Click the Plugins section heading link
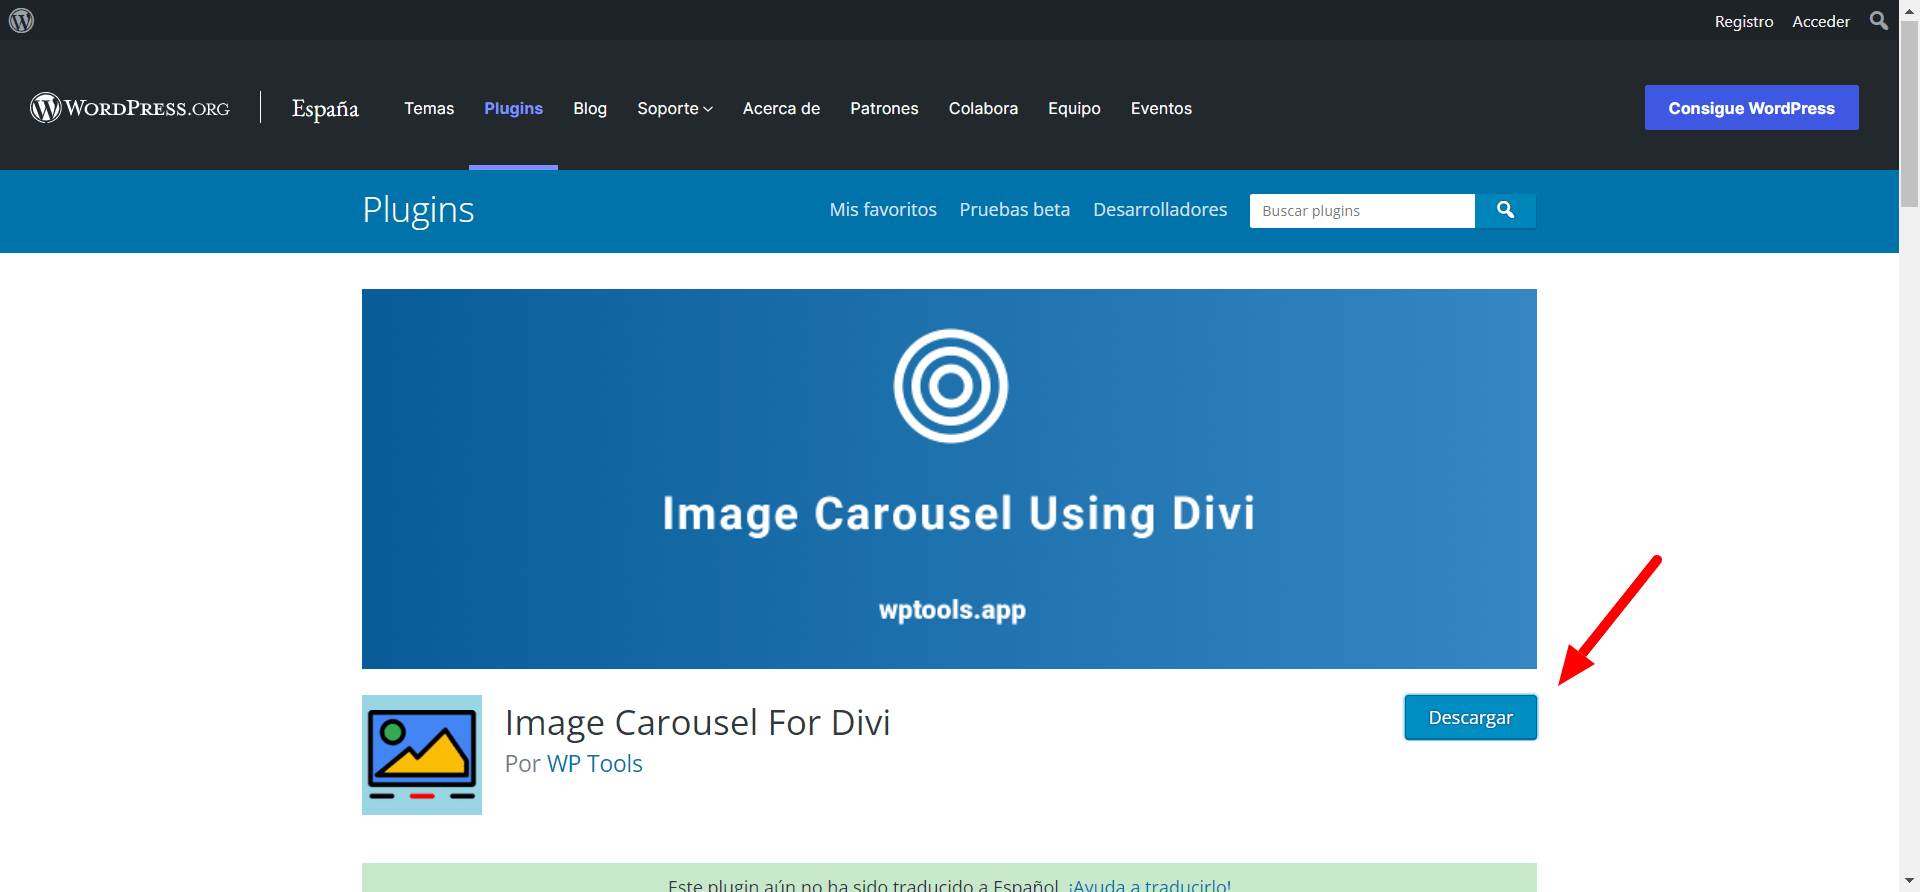Image resolution: width=1920 pixels, height=892 pixels. [x=418, y=210]
